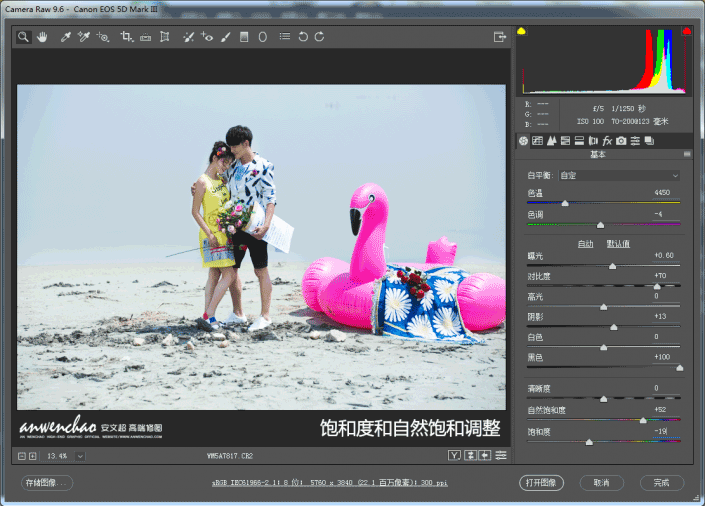Click the zoom out minus button
Viewport: 705px width, 506px height.
click(22, 456)
